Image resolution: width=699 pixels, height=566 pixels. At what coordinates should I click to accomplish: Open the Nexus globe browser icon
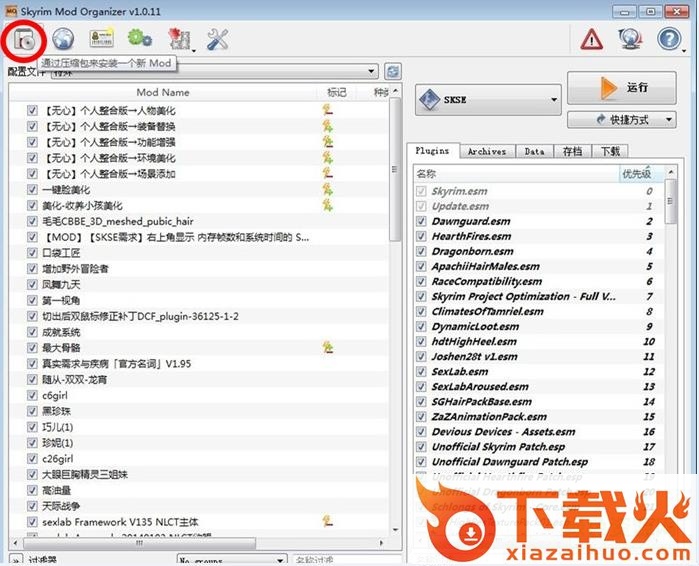pyautogui.click(x=64, y=40)
